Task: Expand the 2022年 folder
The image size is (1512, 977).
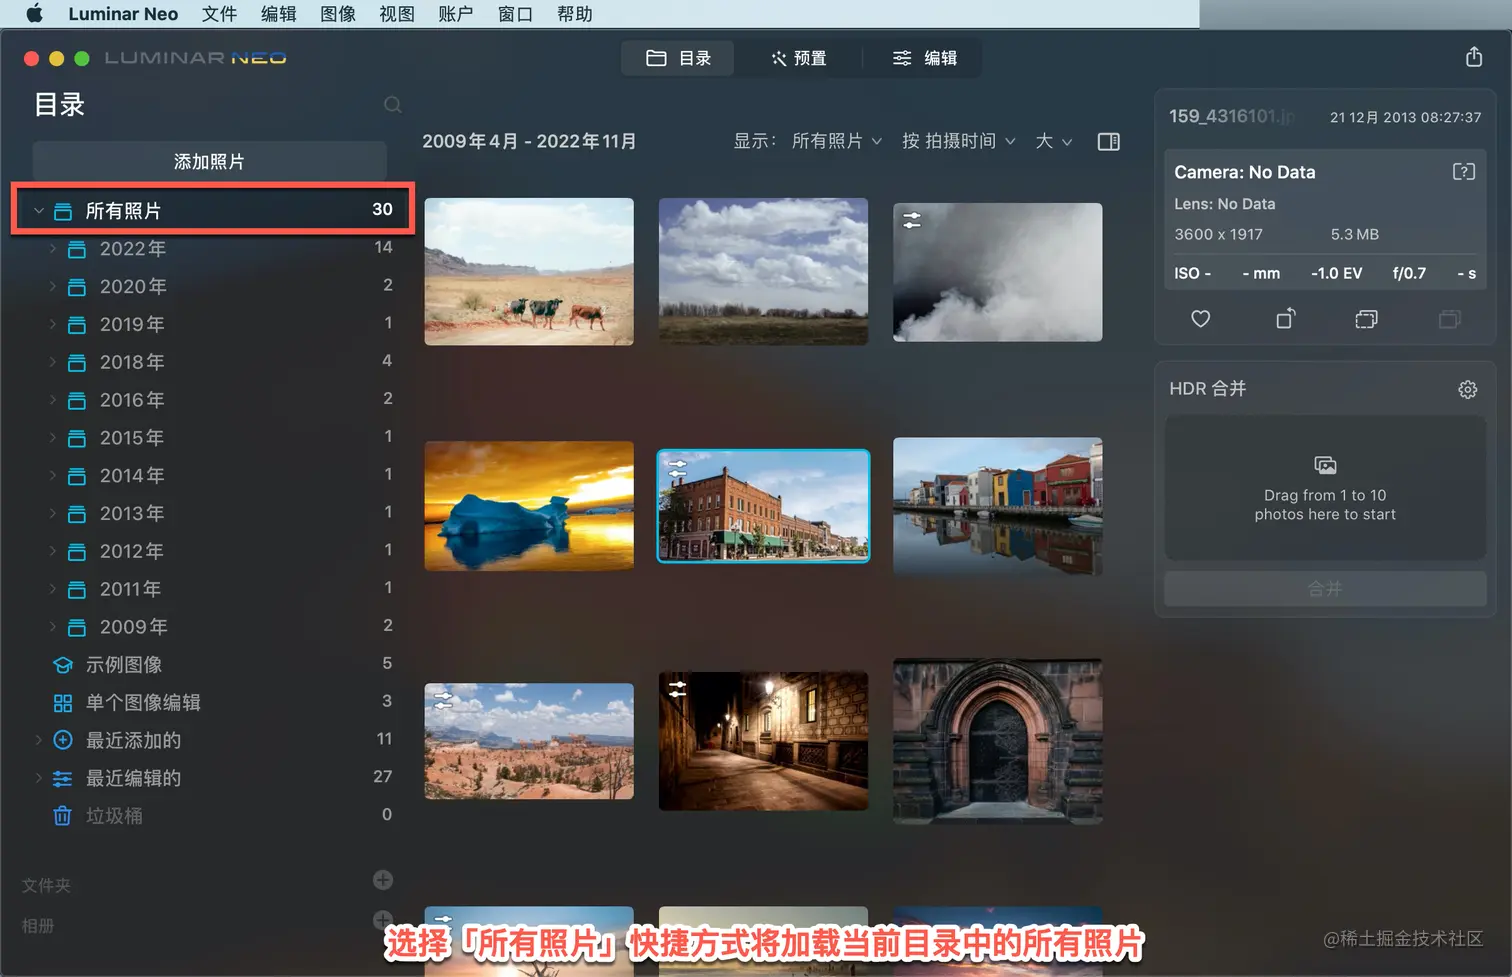Action: coord(53,249)
